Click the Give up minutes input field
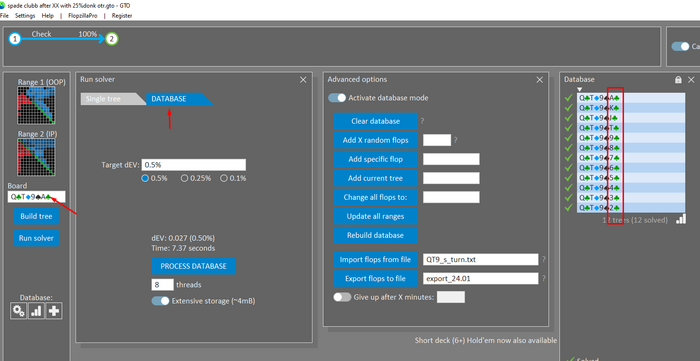700x361 pixels. pos(450,297)
